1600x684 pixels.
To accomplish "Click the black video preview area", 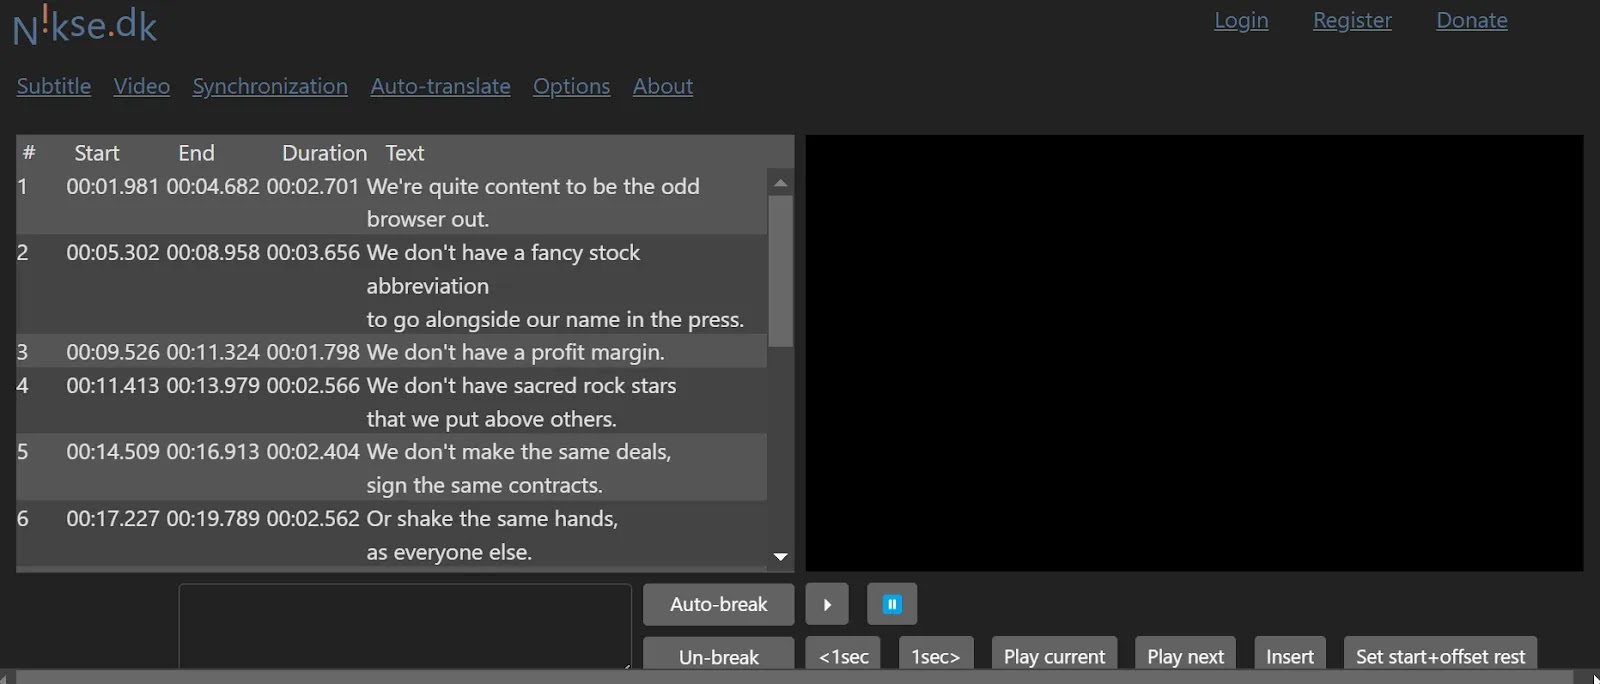I will (1194, 353).
